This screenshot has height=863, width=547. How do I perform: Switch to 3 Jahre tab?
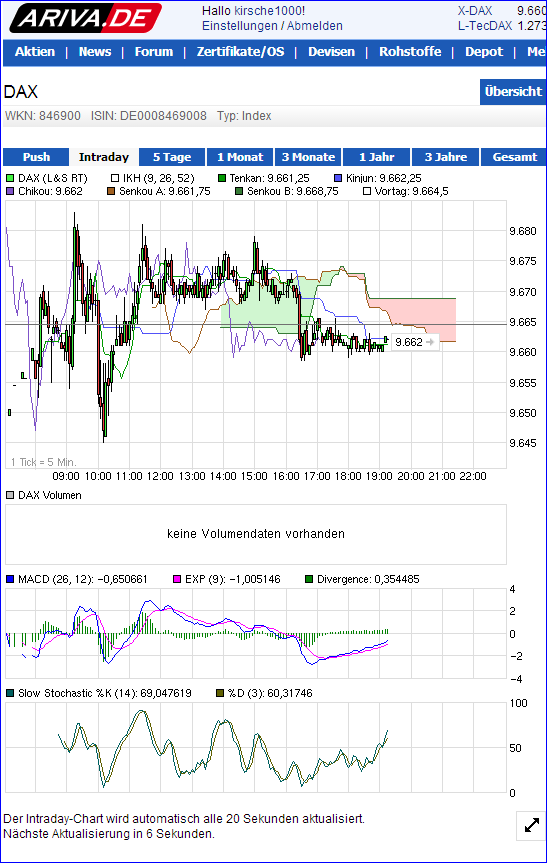(445, 157)
